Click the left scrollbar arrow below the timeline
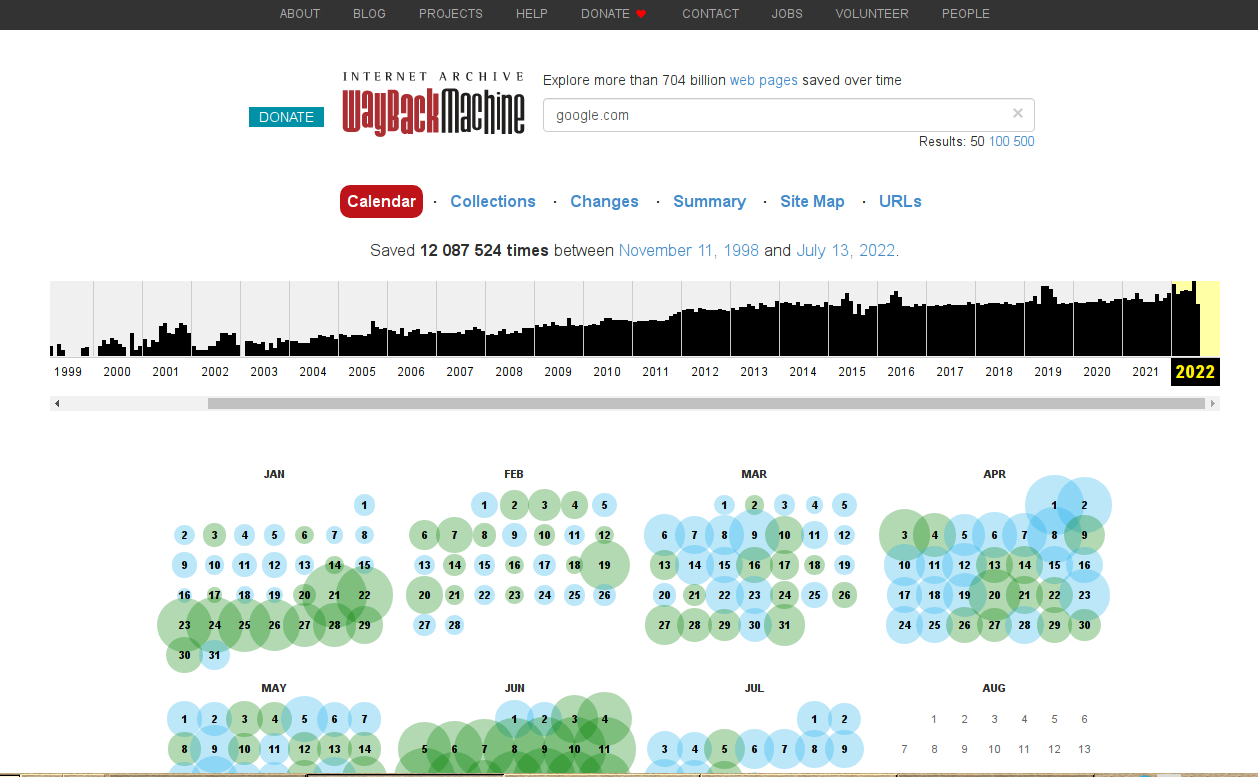 point(58,403)
